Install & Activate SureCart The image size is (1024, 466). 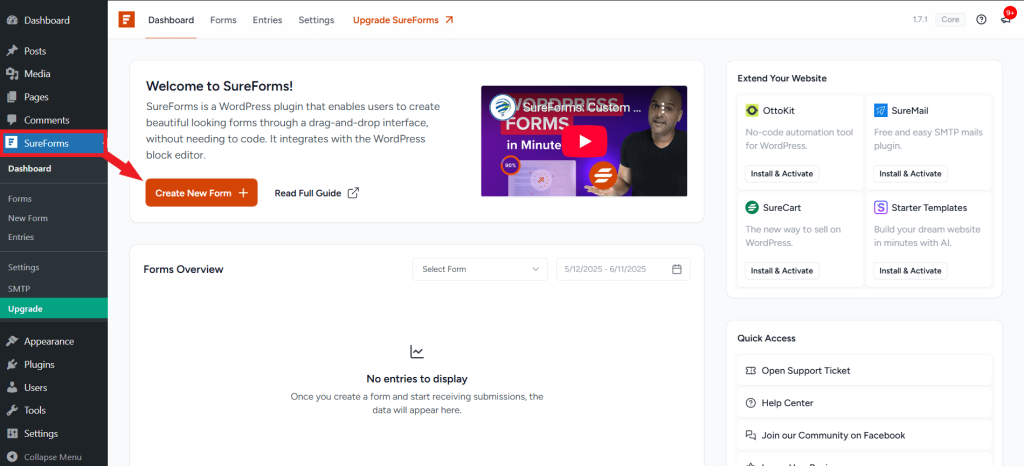click(781, 270)
